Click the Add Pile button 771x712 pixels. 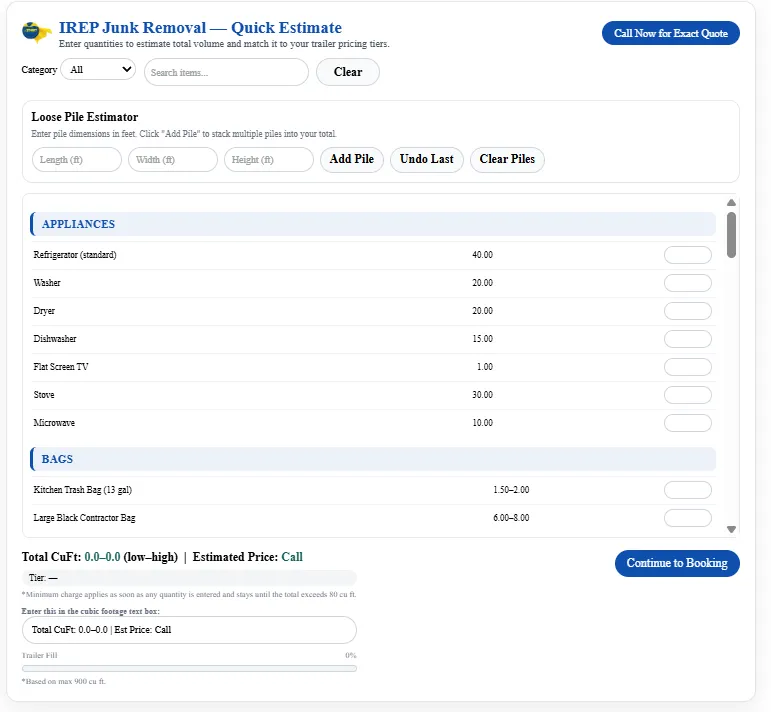click(352, 159)
